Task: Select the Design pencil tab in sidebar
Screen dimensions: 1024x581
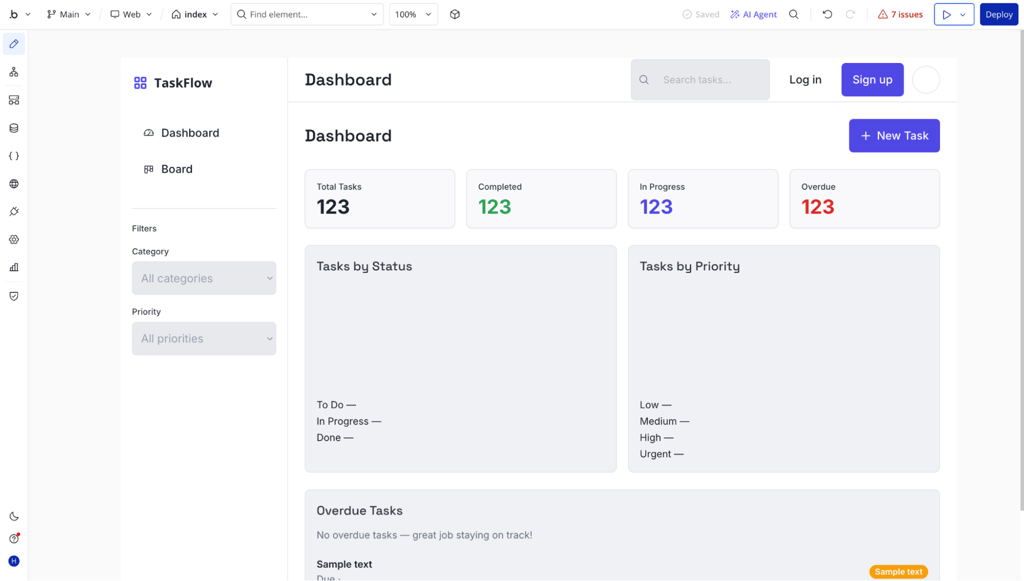Action: [x=14, y=44]
